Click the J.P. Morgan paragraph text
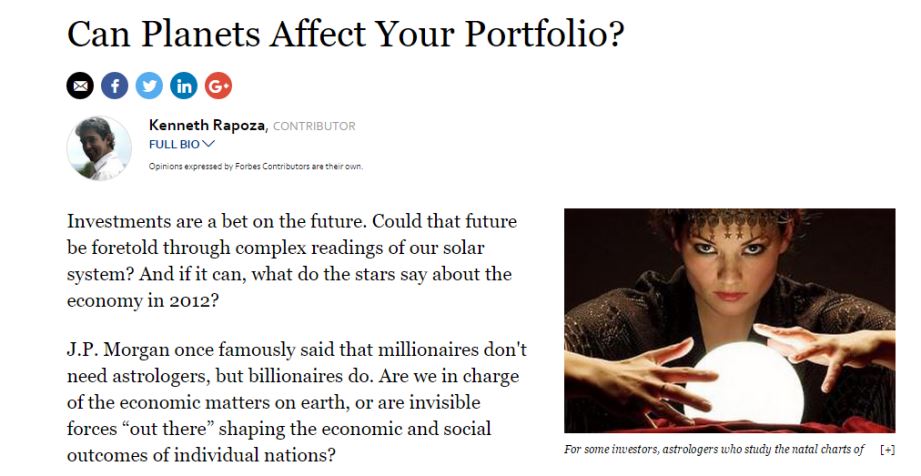The height and width of the screenshot is (476, 921). (x=297, y=402)
